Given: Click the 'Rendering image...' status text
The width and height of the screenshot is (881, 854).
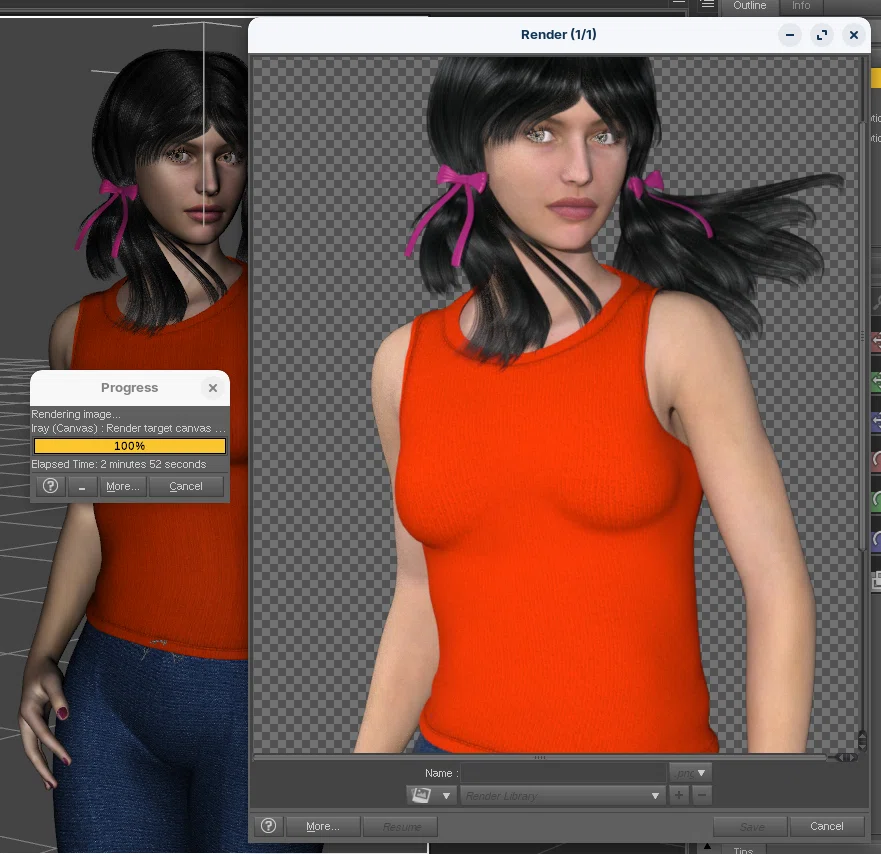Looking at the screenshot, I should point(76,414).
